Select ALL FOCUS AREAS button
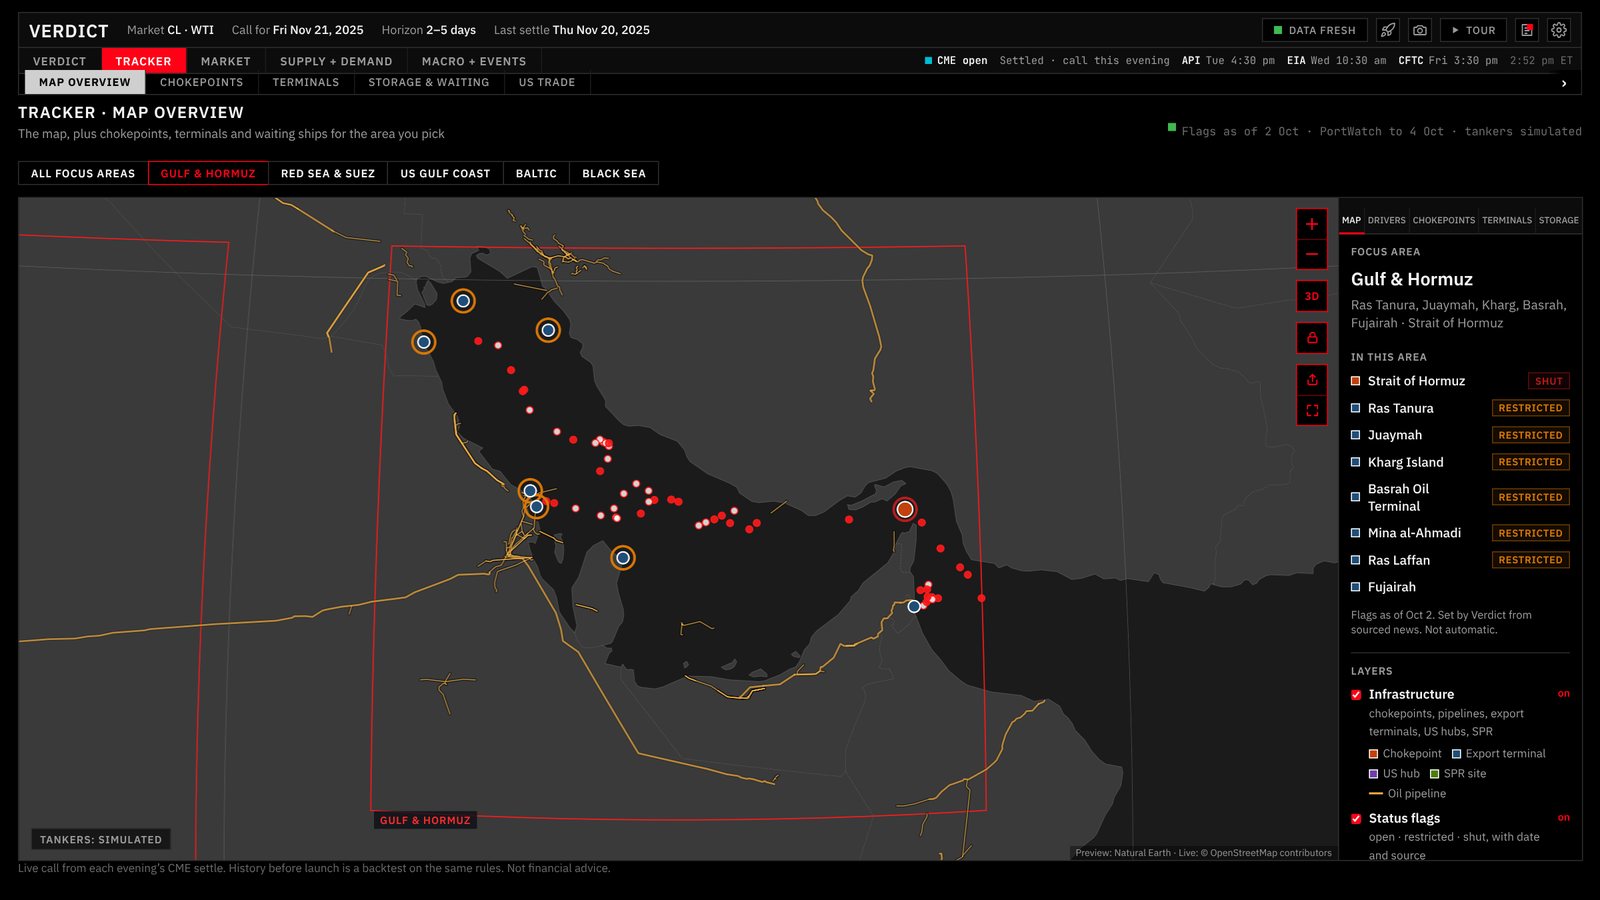 [x=83, y=173]
